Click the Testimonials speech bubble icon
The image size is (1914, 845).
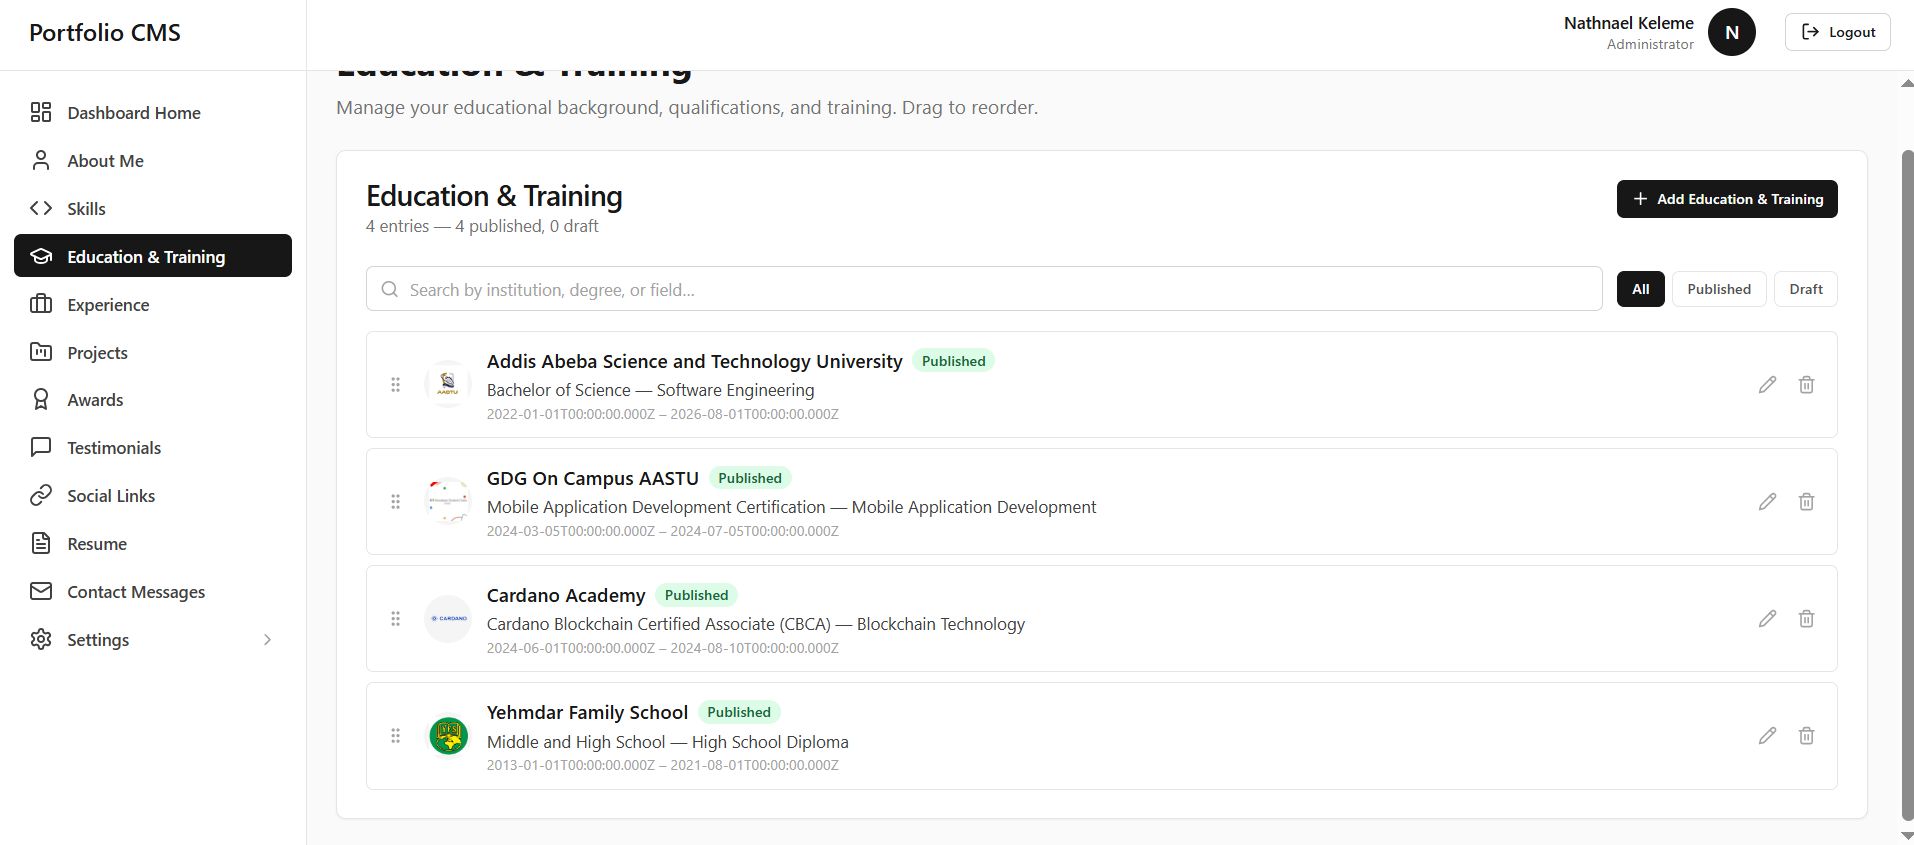[41, 447]
